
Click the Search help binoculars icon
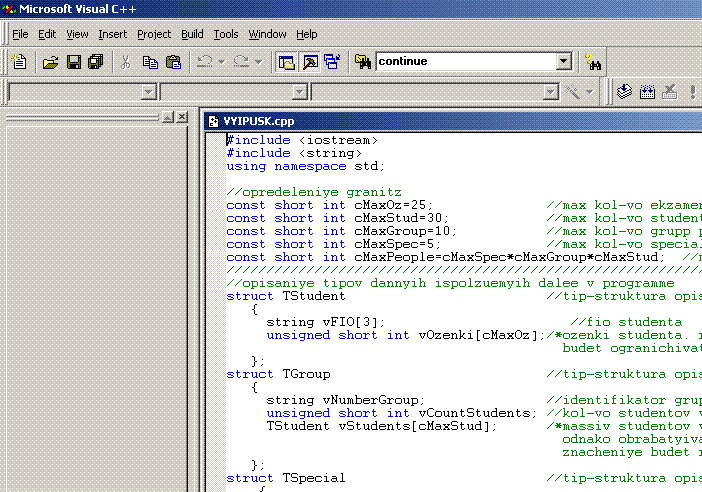(x=593, y=62)
